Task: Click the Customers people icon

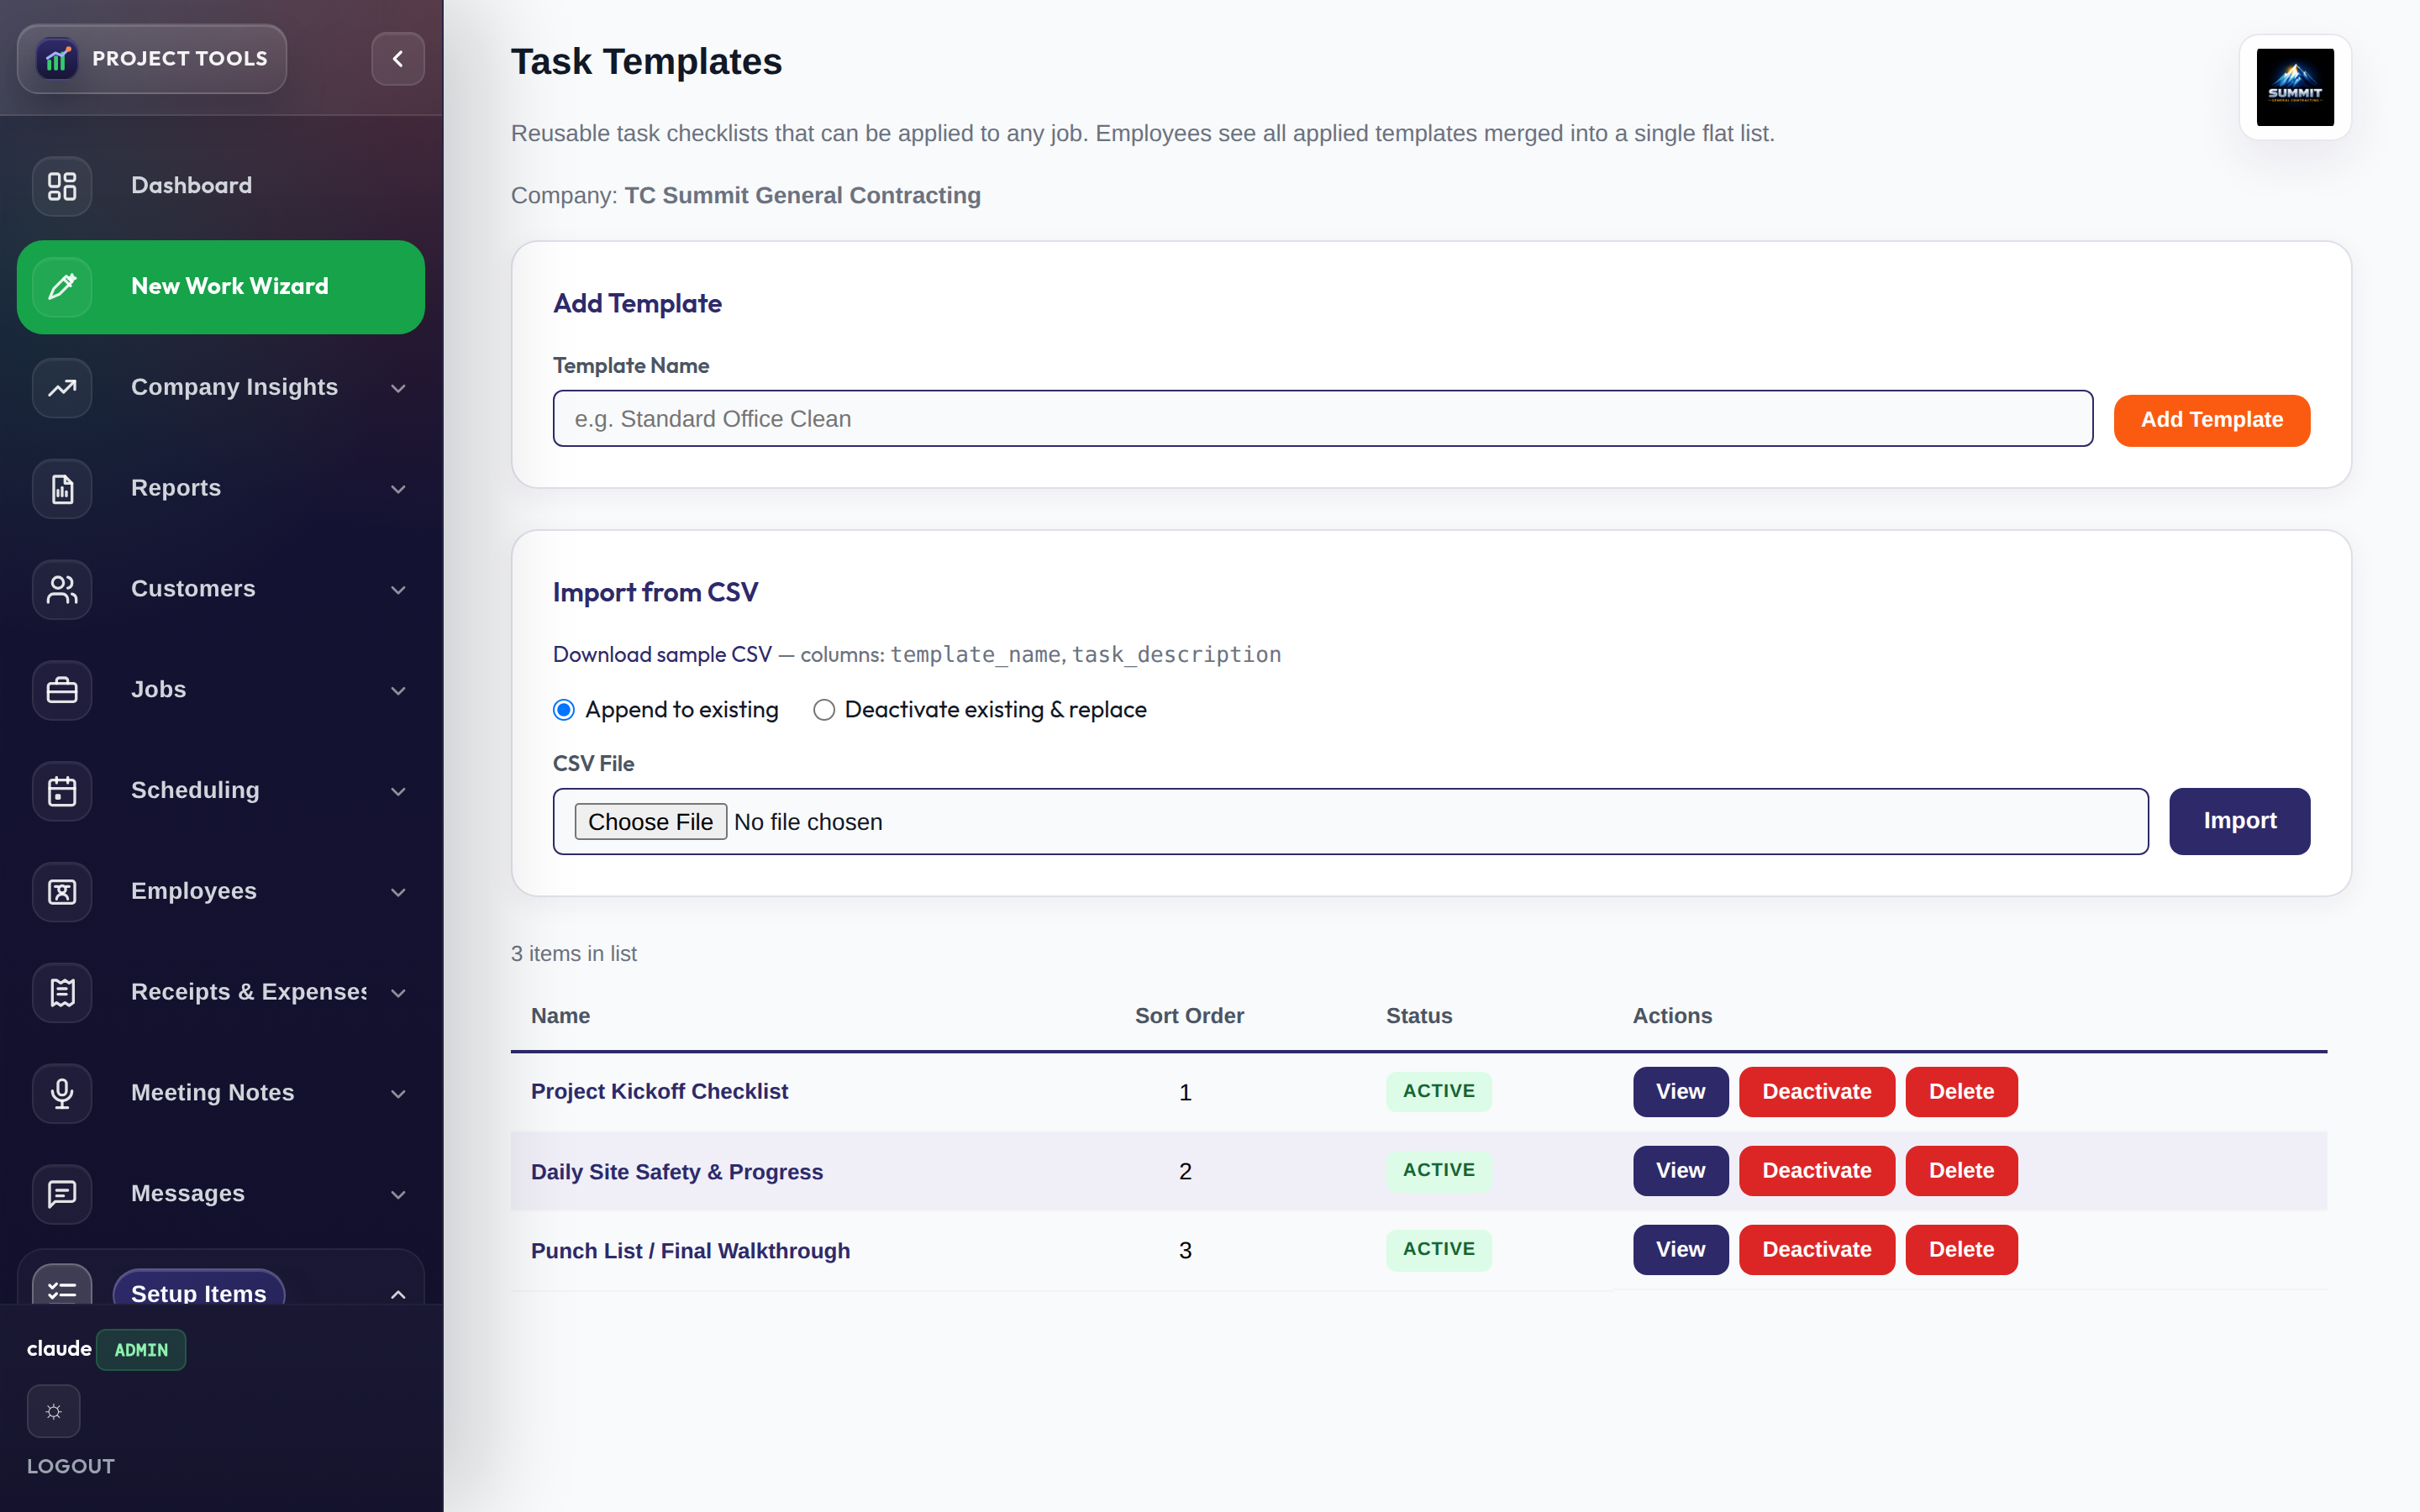Action: (x=62, y=590)
